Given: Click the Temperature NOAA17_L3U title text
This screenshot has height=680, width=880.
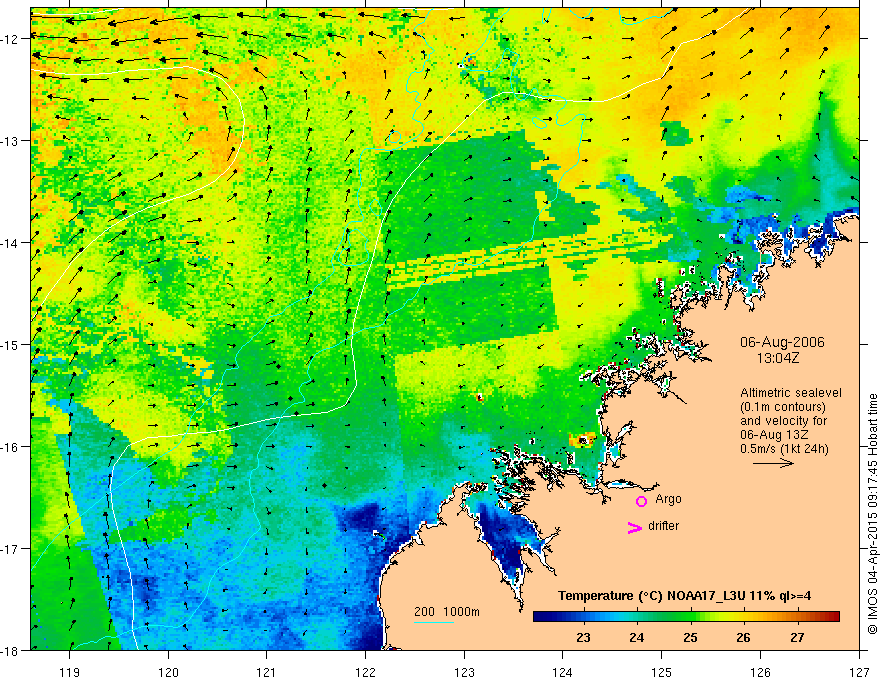Looking at the screenshot, I should click(684, 596).
